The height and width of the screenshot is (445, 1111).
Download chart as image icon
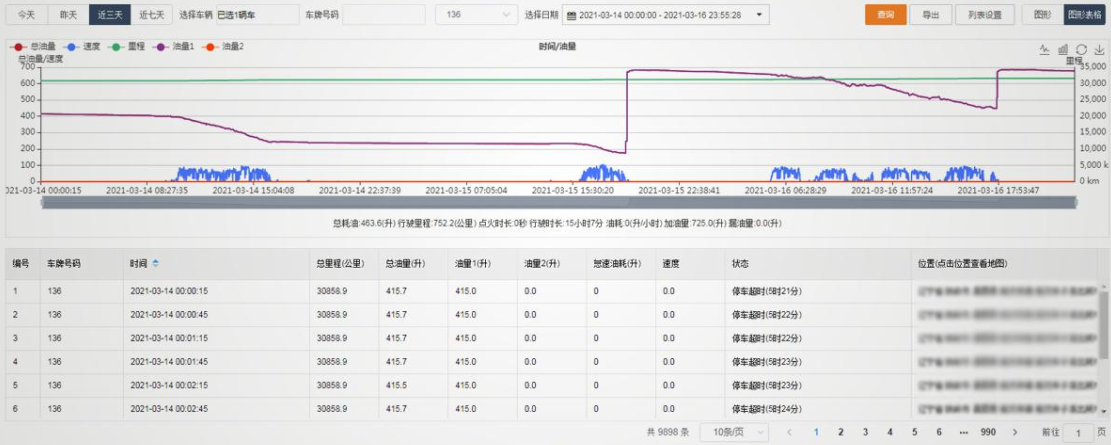tap(1099, 48)
